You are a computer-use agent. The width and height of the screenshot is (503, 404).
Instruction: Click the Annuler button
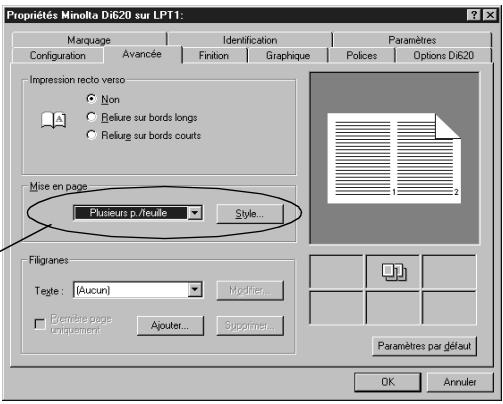tap(460, 382)
